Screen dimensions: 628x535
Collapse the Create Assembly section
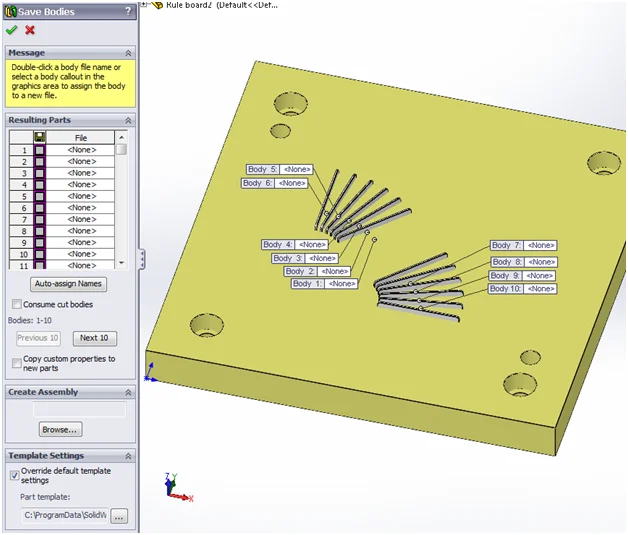[x=128, y=392]
